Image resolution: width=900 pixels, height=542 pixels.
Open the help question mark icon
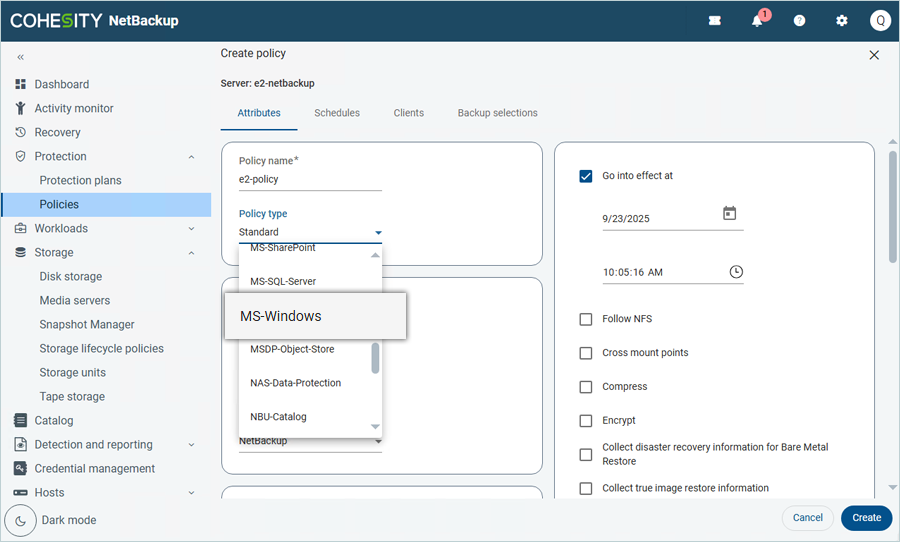[x=799, y=21]
